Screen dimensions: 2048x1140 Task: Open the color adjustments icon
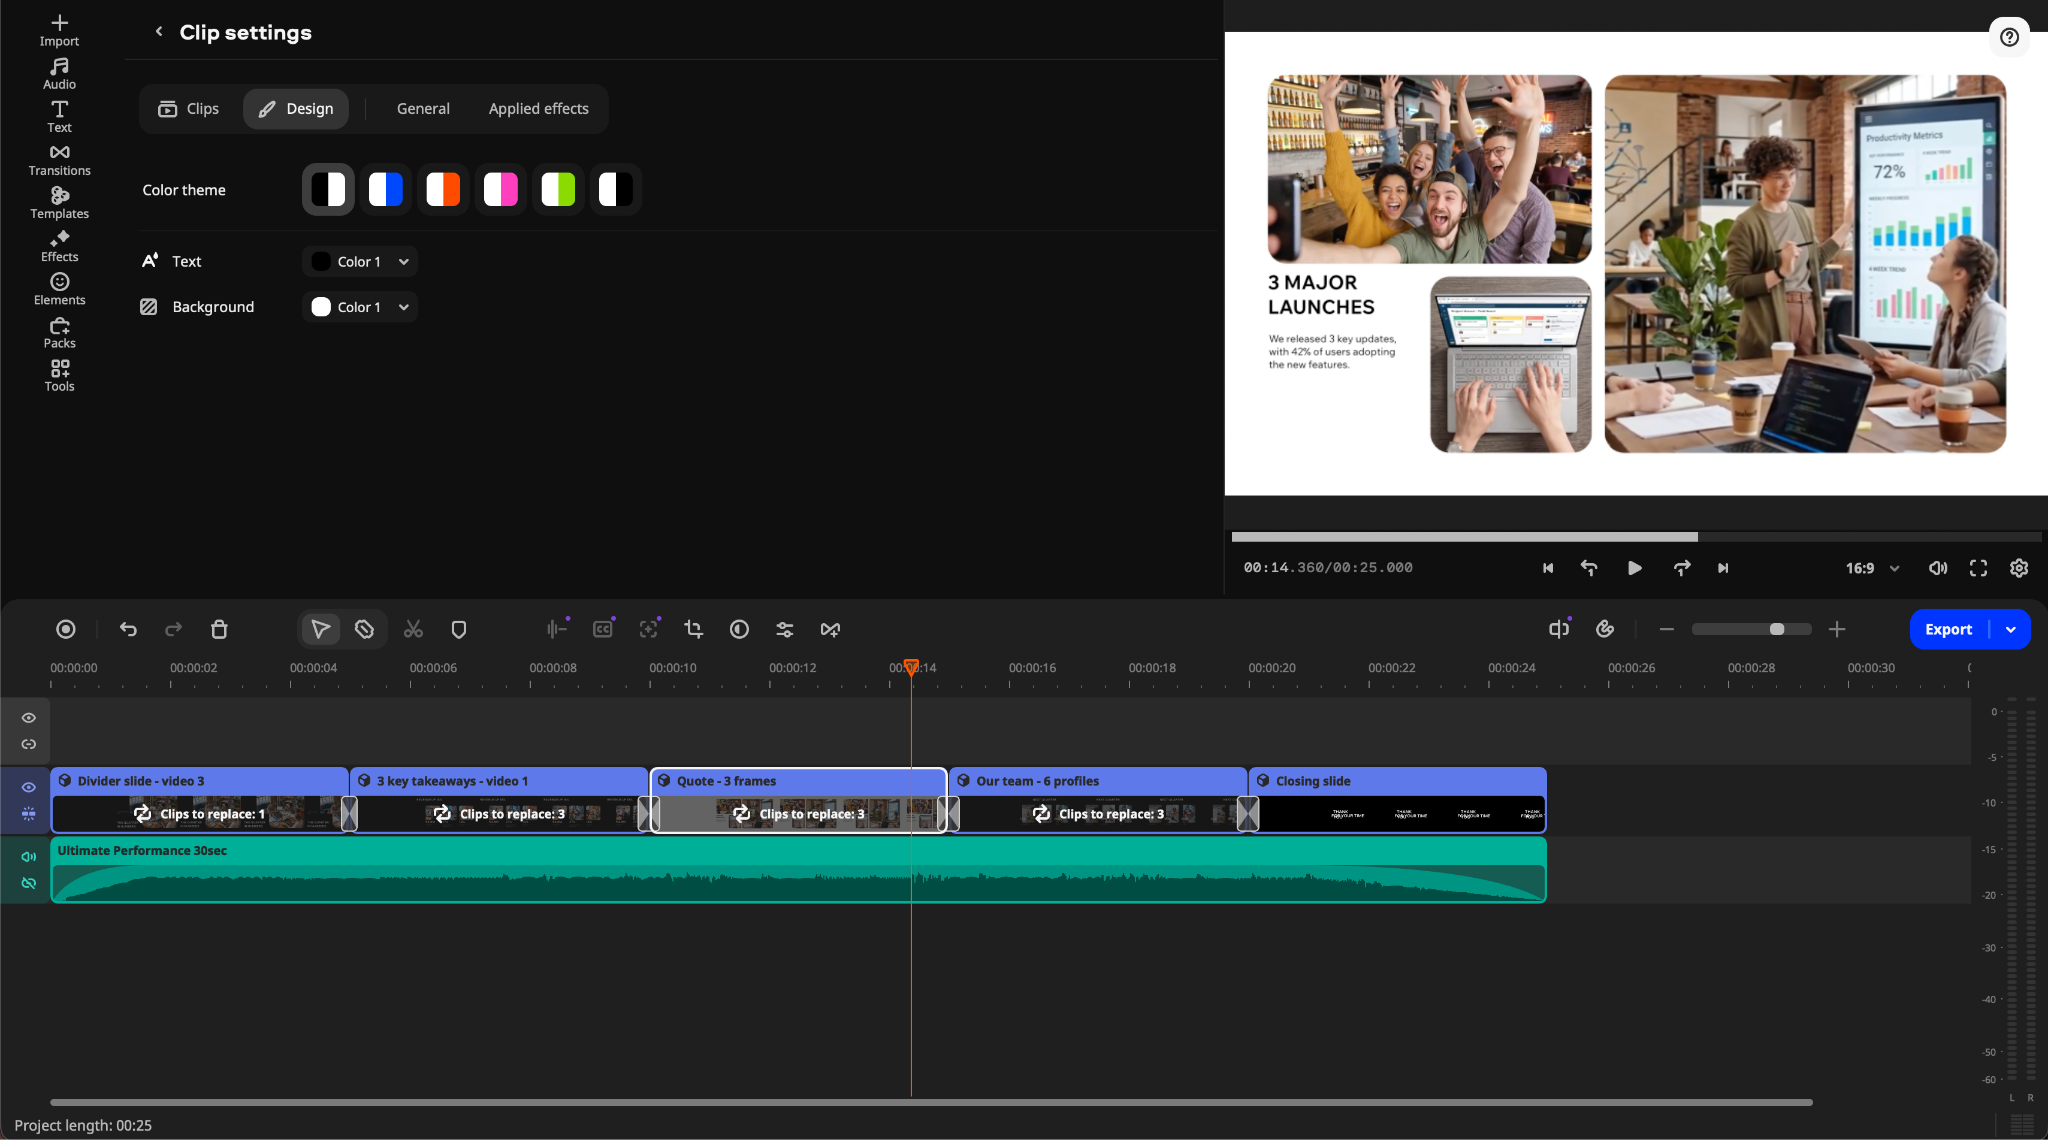[739, 629]
